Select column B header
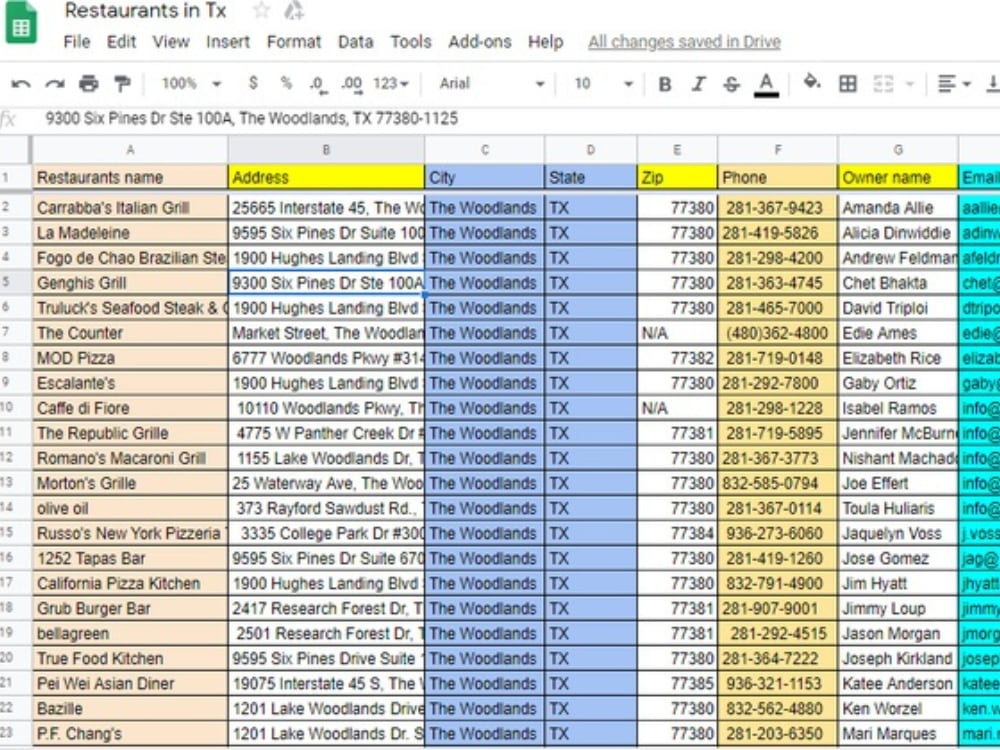Viewport: 1000px width, 750px height. coord(326,150)
